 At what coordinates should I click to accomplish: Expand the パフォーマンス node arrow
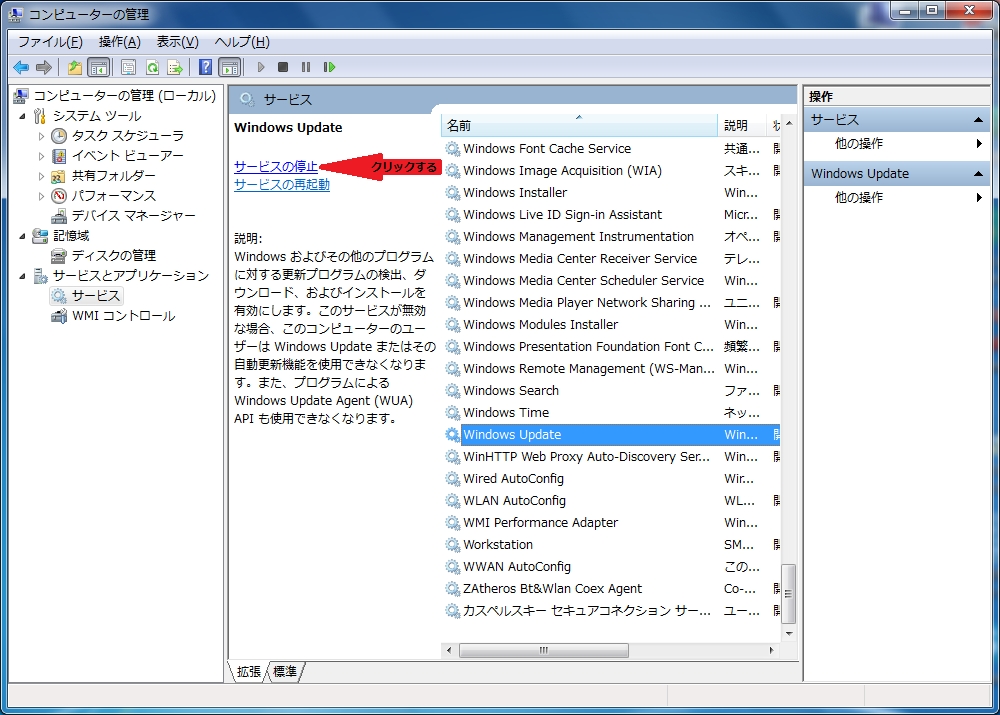point(41,196)
